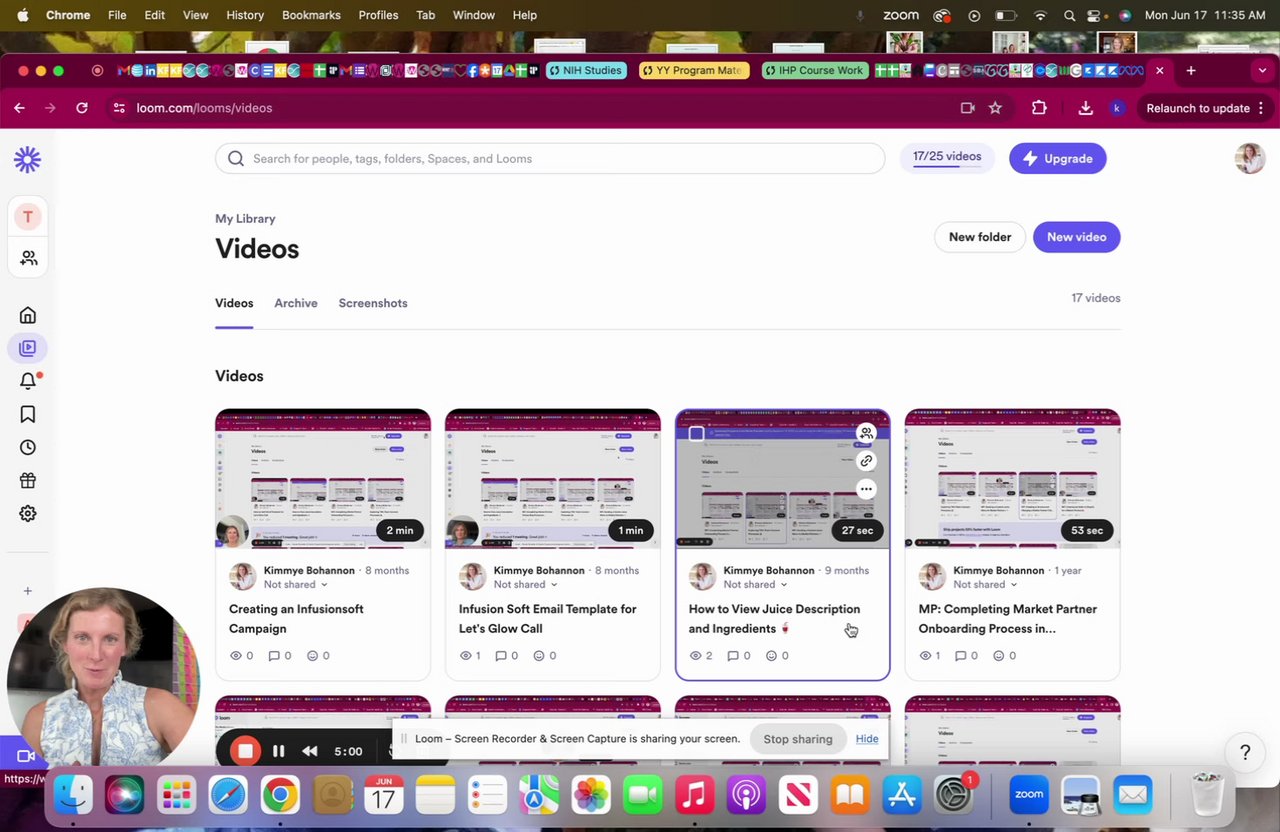1280x832 pixels.
Task: Click comments icon on Infusionsoft Campaign card
Action: (272, 656)
